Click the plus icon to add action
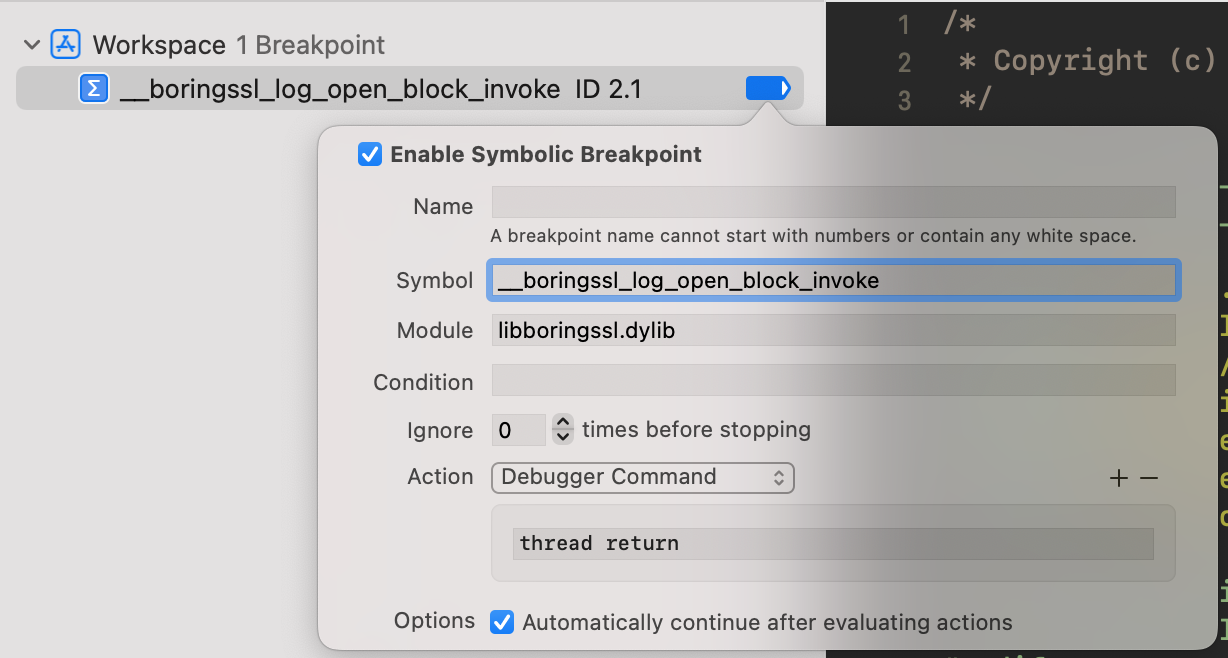This screenshot has height=658, width=1228. [1119, 478]
